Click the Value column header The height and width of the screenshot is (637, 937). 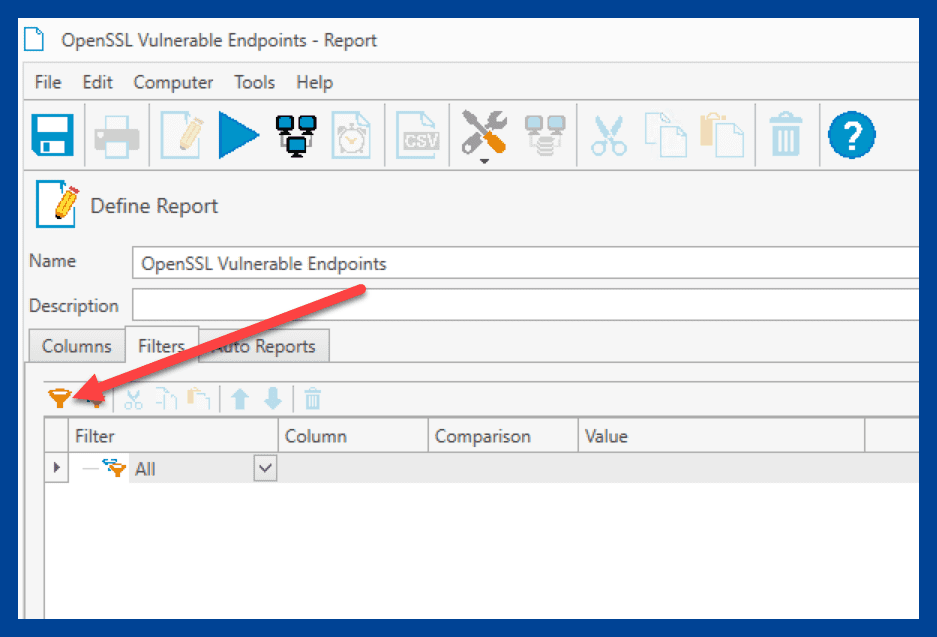[721, 436]
